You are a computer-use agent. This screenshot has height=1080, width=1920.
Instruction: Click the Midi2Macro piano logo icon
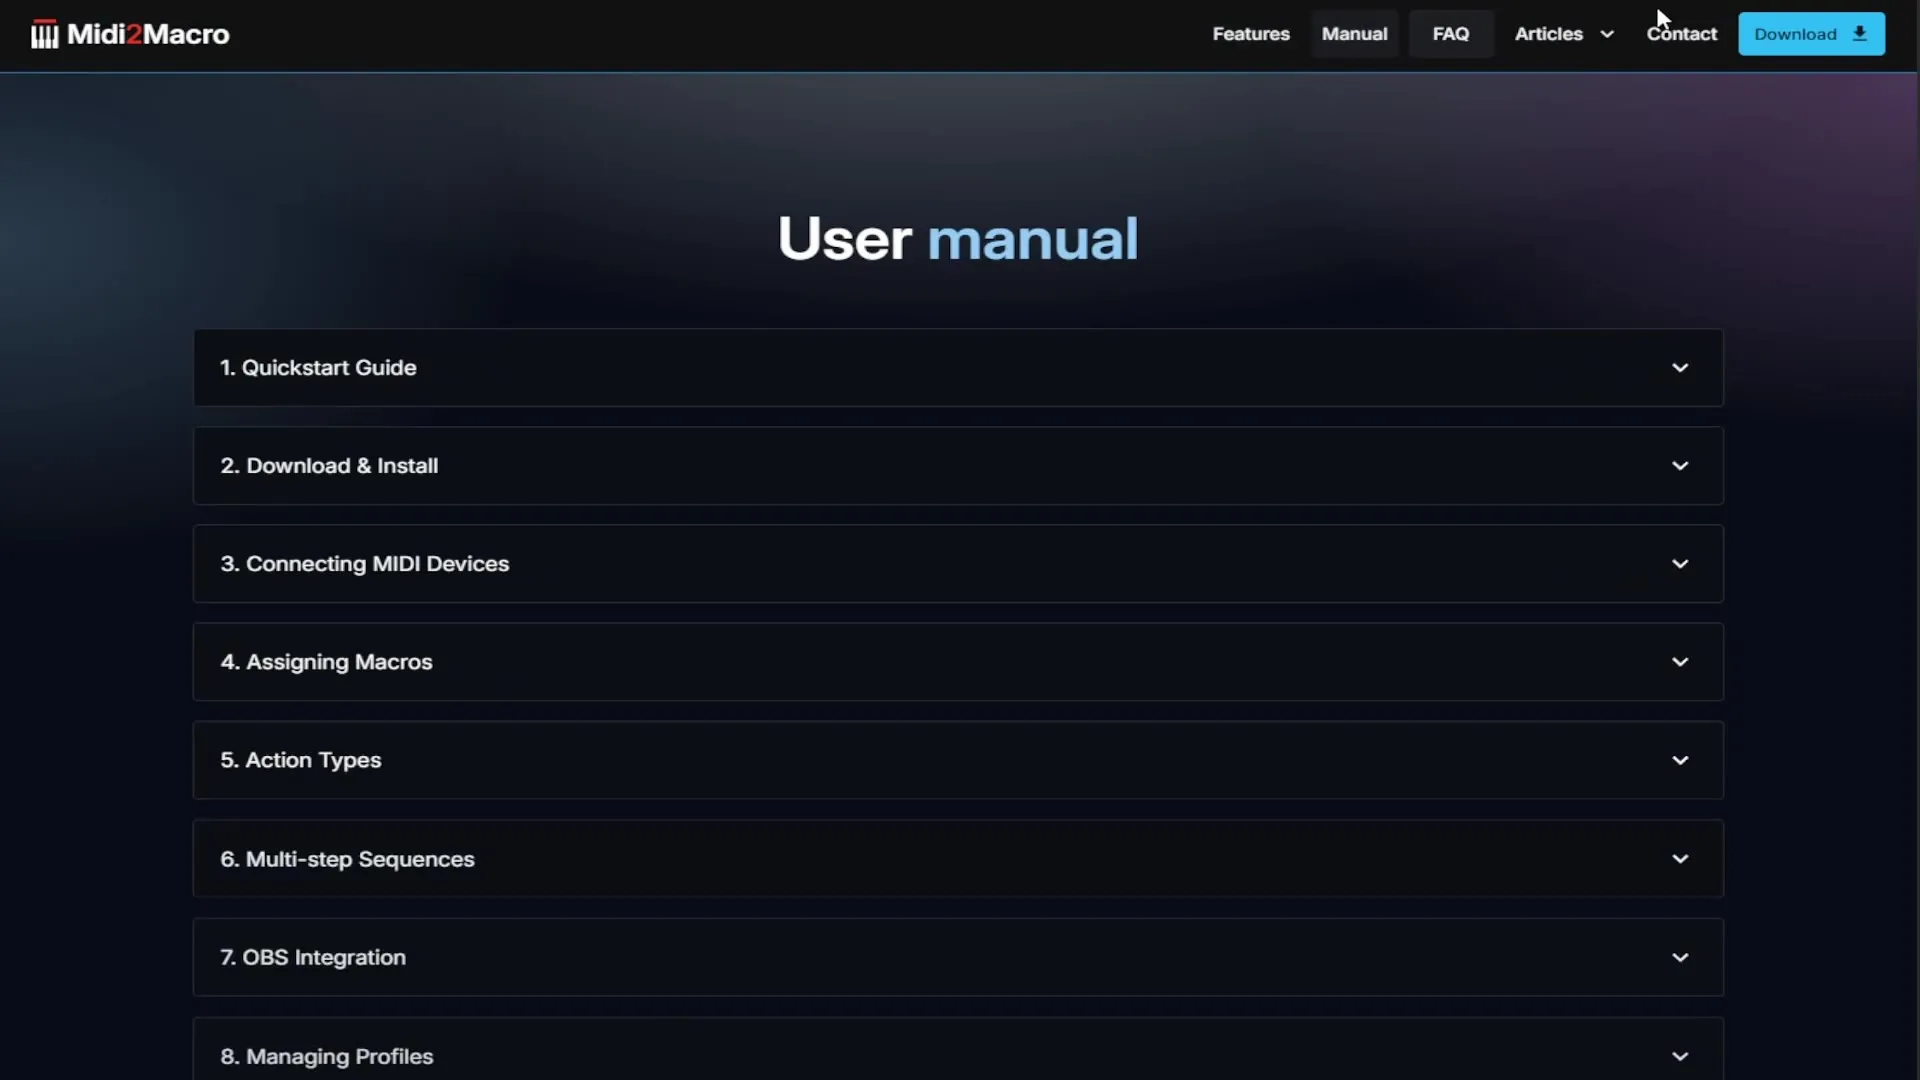pyautogui.click(x=44, y=34)
